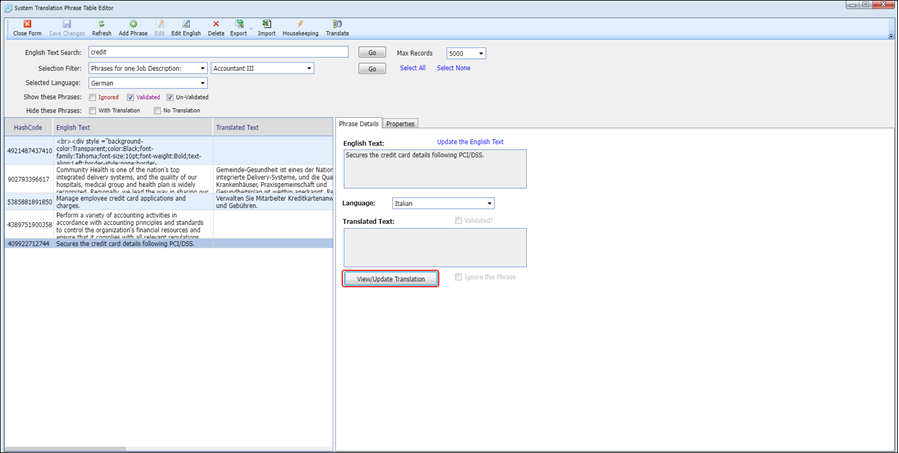Open the Max Records 5000 dropdown
Image resolution: width=899 pixels, height=453 pixels.
466,53
